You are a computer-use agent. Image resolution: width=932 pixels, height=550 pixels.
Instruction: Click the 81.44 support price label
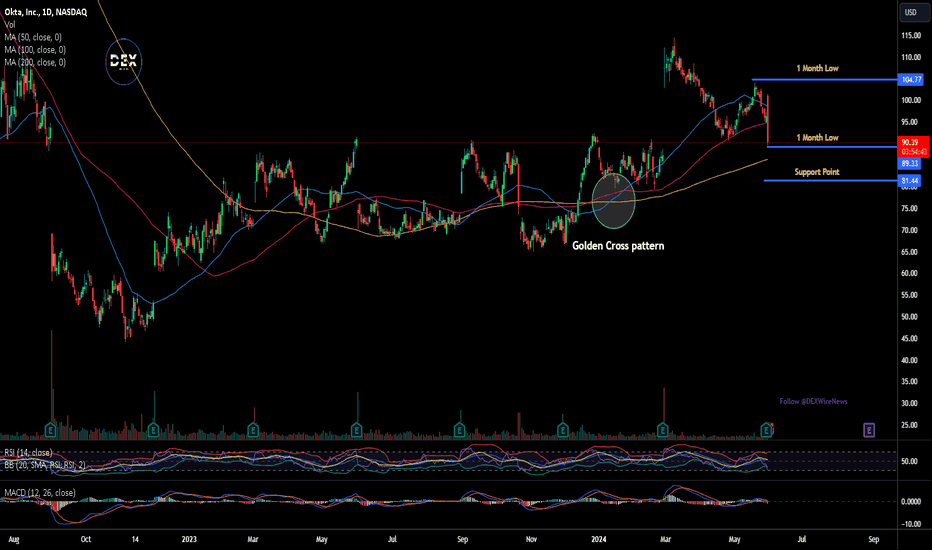pos(909,181)
